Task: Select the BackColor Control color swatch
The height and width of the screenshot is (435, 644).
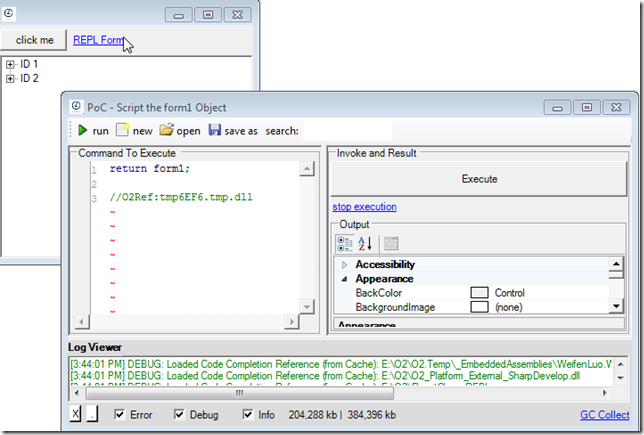Action: click(x=479, y=293)
